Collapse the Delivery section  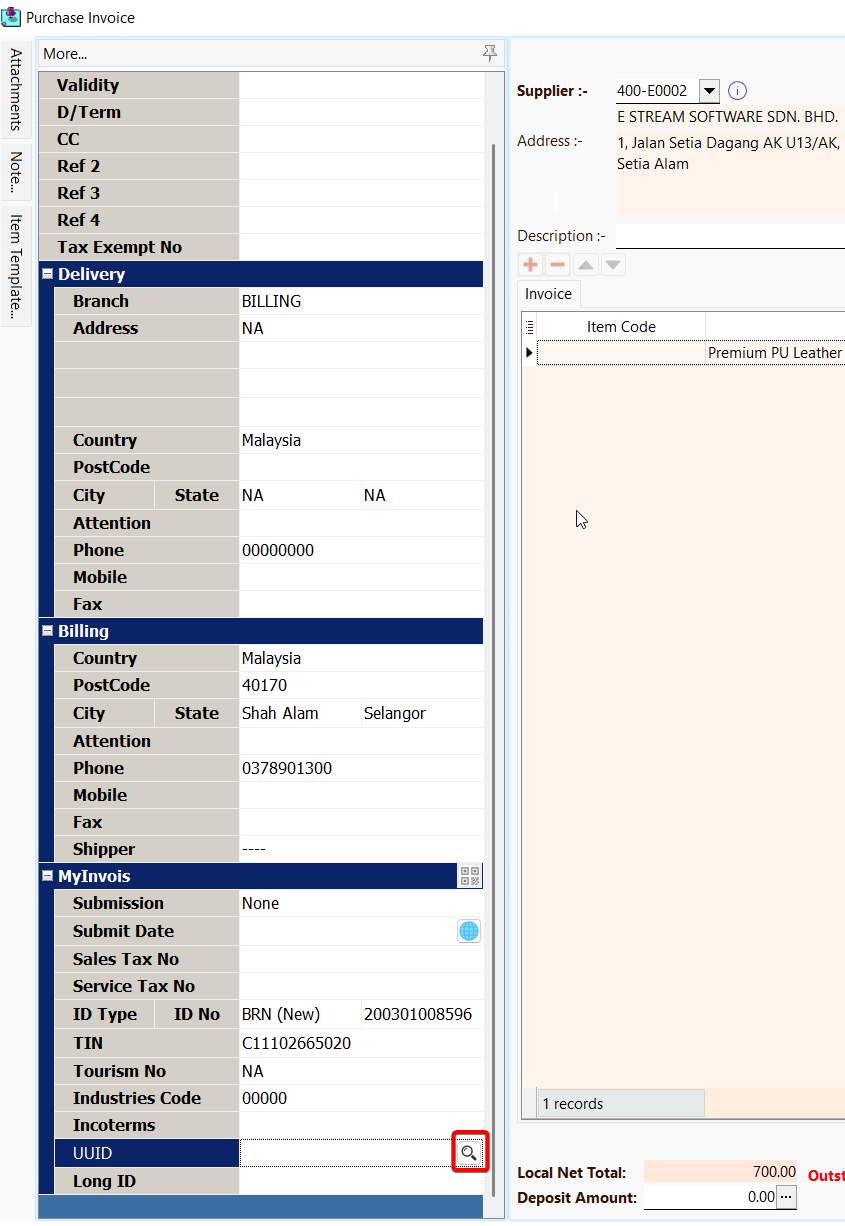[47, 274]
